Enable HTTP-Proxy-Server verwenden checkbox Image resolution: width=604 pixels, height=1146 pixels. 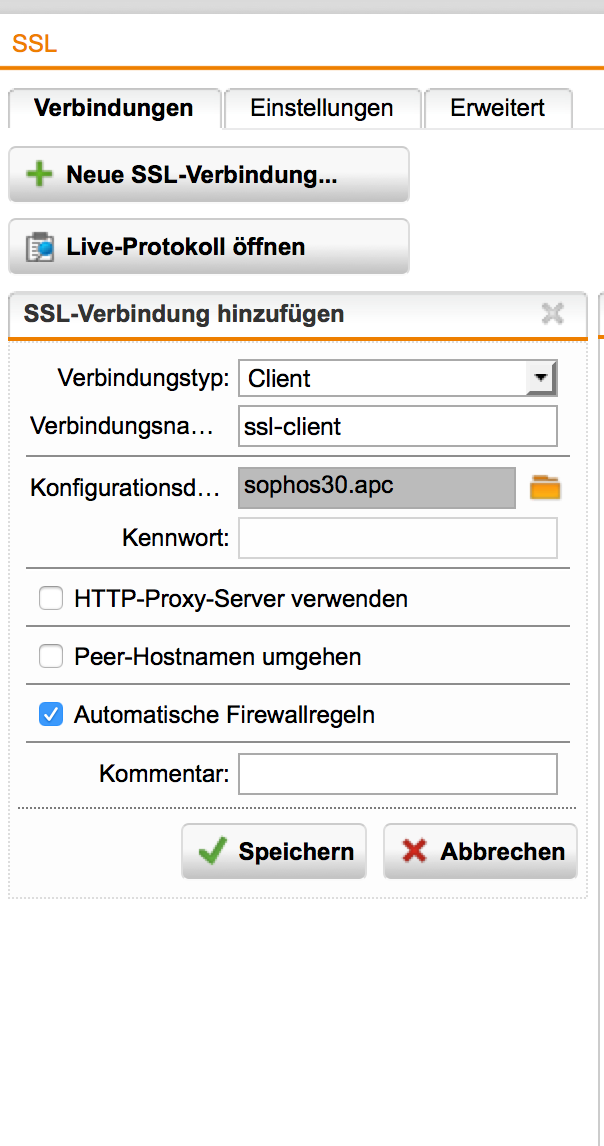(x=50, y=599)
